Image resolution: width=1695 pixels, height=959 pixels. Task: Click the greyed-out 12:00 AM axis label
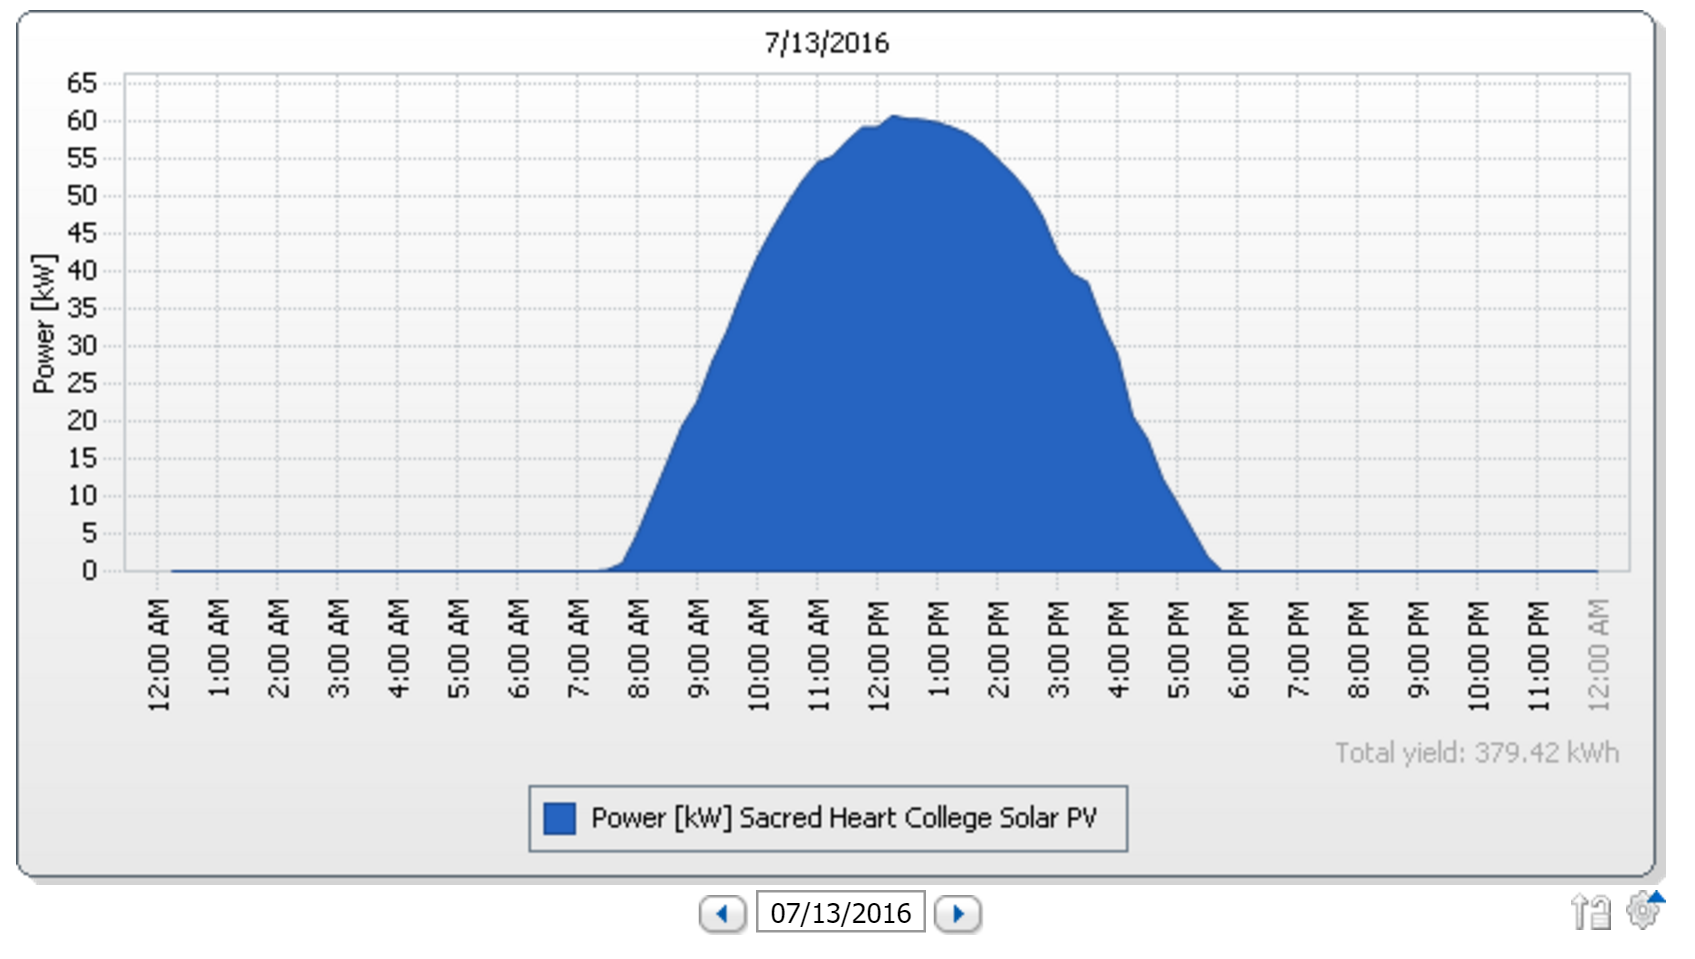(x=1599, y=655)
